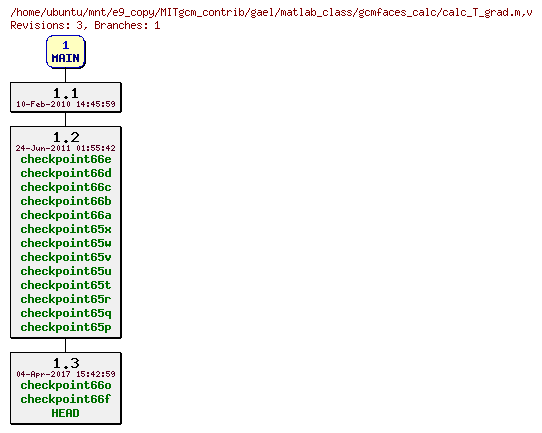Open revision 1.2 node

pyautogui.click(x=66, y=232)
